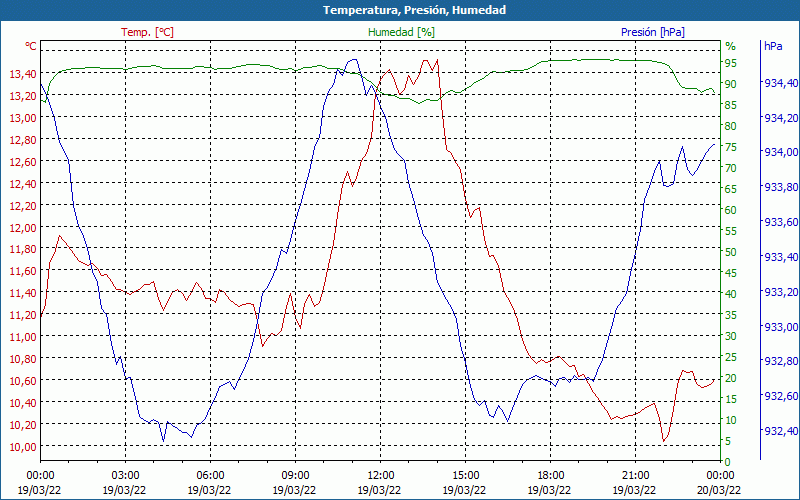Viewport: 800px width, 500px height.
Task: Click the 933,20 pressure axis value
Action: [780, 292]
